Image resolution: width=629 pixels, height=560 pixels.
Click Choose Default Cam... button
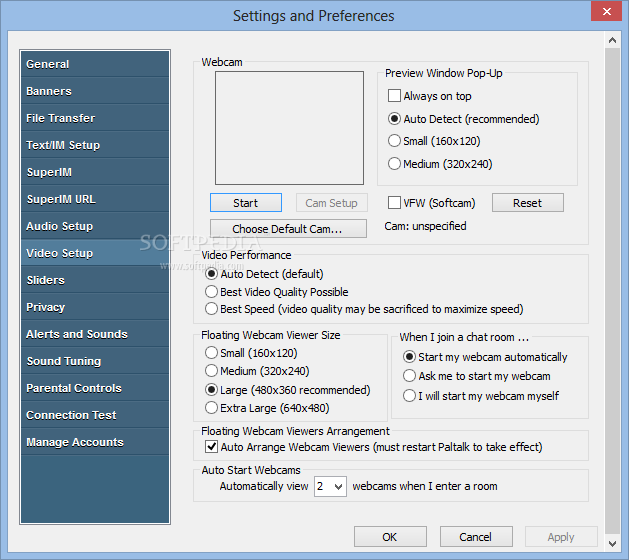[x=288, y=228]
